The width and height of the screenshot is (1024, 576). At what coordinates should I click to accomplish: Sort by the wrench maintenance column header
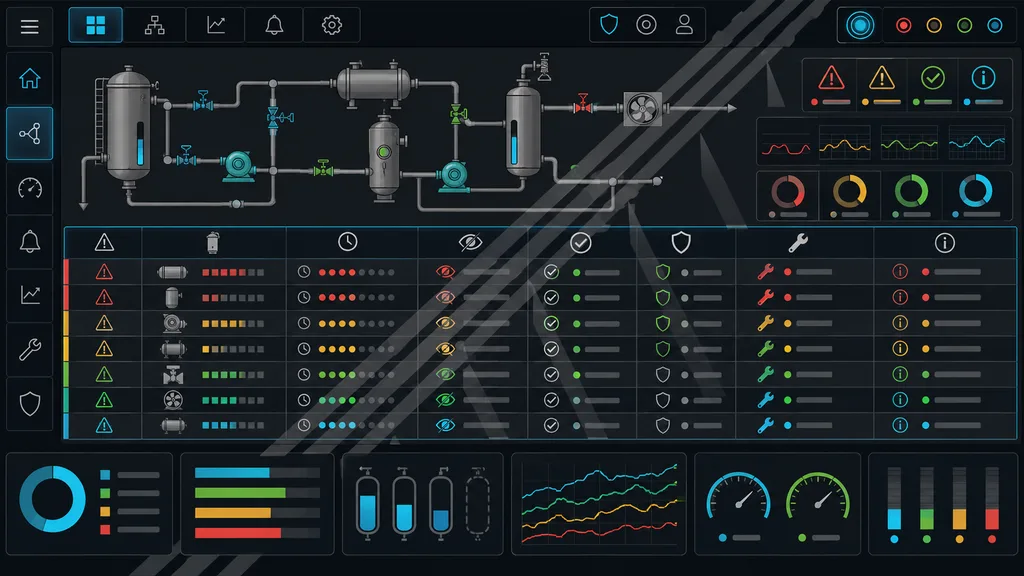point(798,243)
